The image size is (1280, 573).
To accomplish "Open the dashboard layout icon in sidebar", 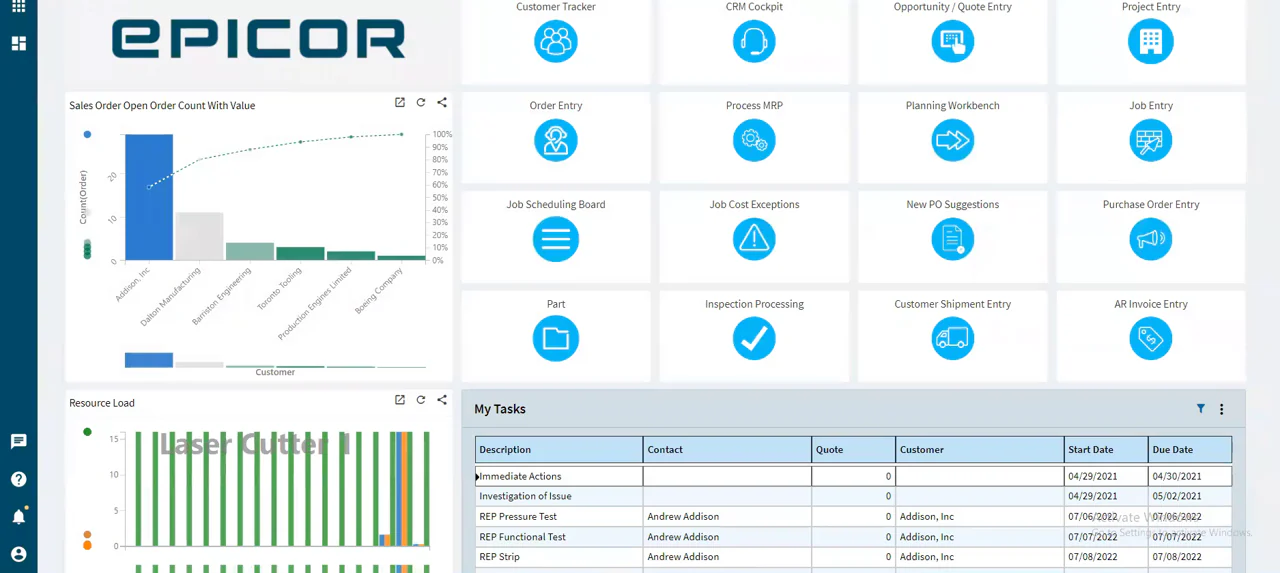I will click(x=18, y=43).
